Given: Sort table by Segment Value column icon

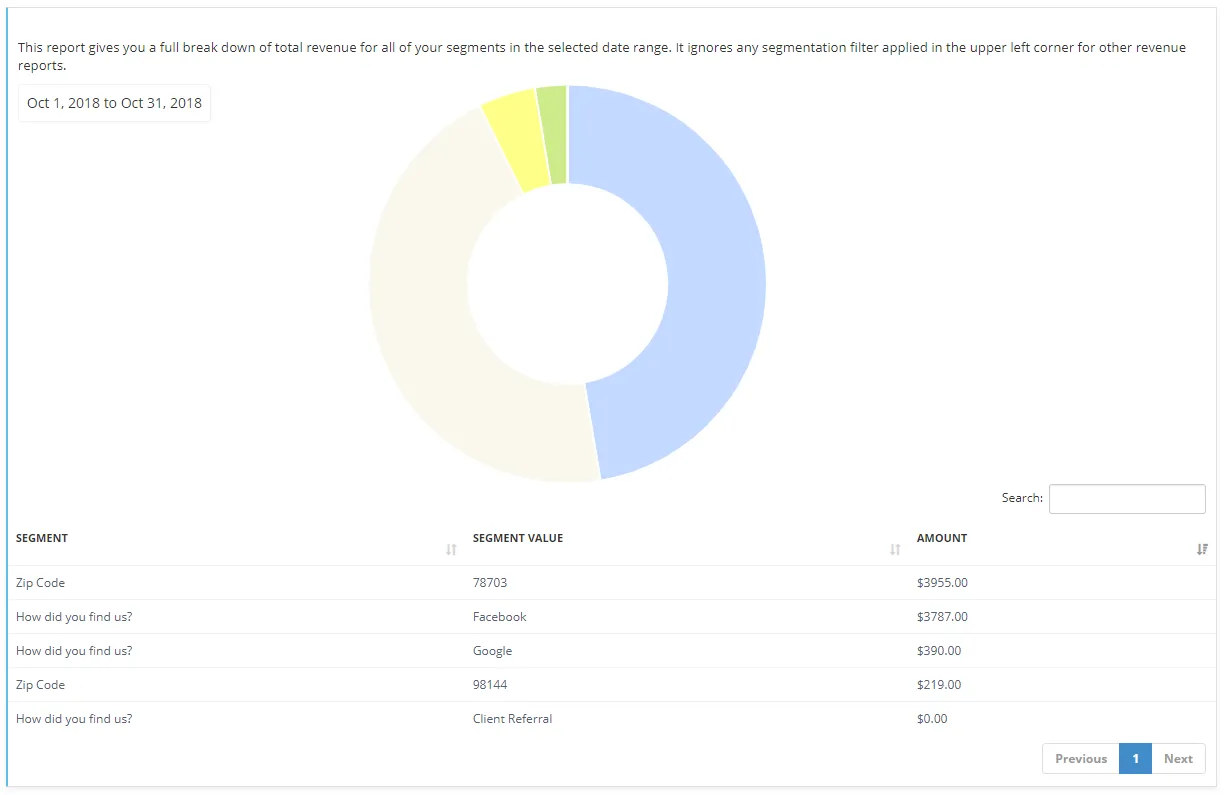Looking at the screenshot, I should (895, 550).
